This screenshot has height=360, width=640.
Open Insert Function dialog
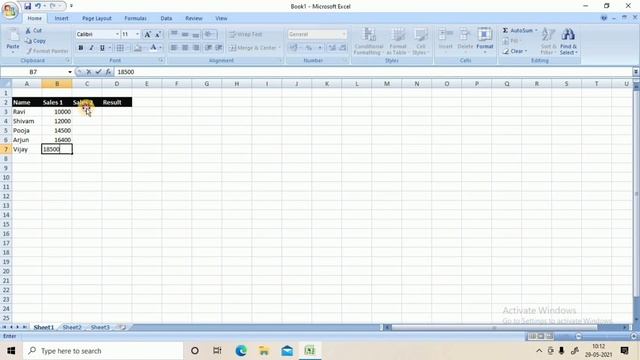click(x=108, y=72)
